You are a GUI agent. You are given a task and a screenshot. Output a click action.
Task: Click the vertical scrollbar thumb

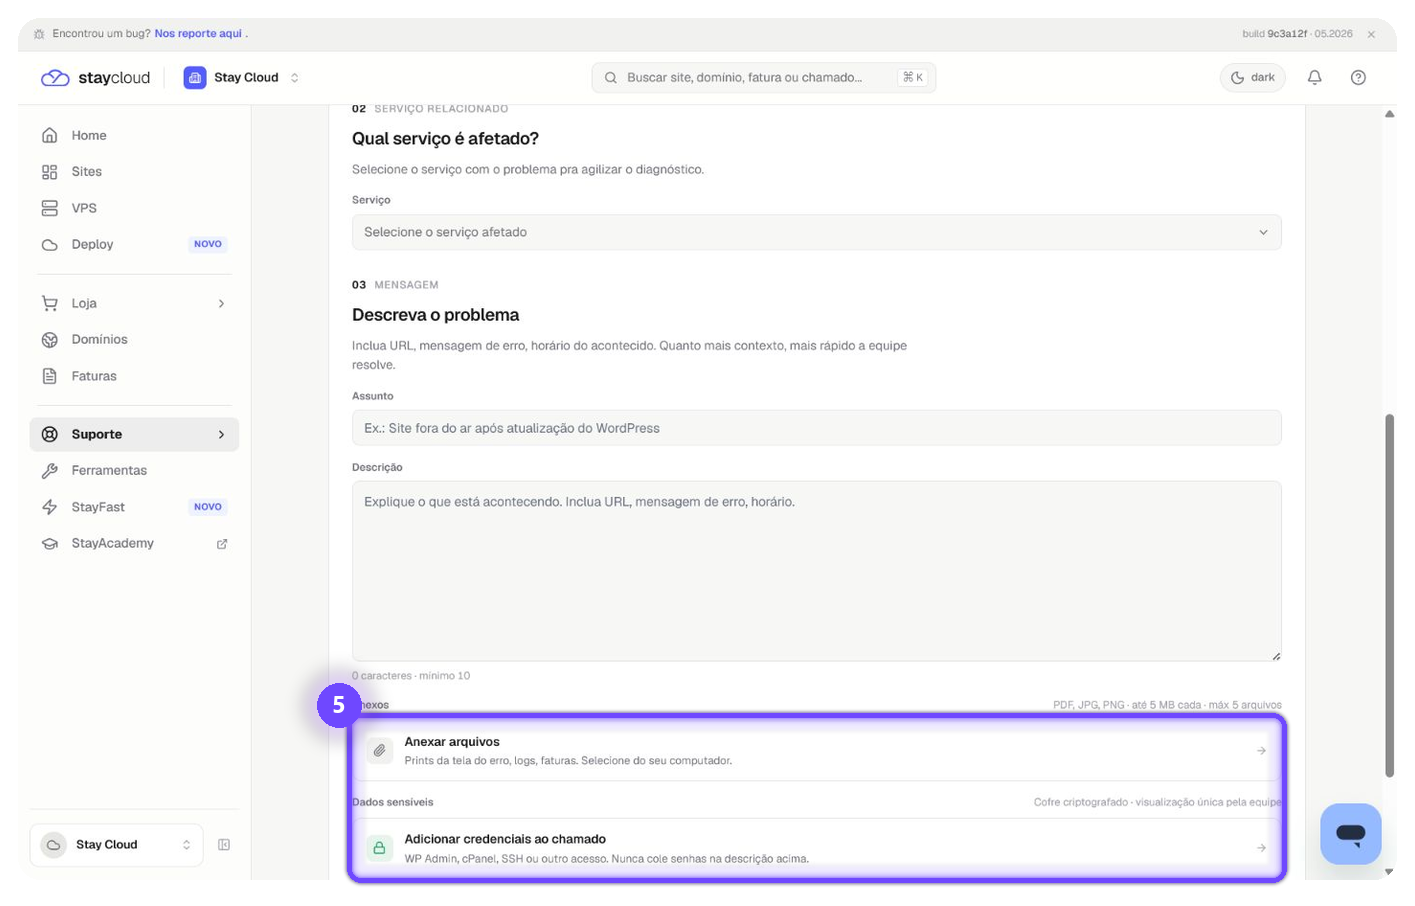[1389, 596]
